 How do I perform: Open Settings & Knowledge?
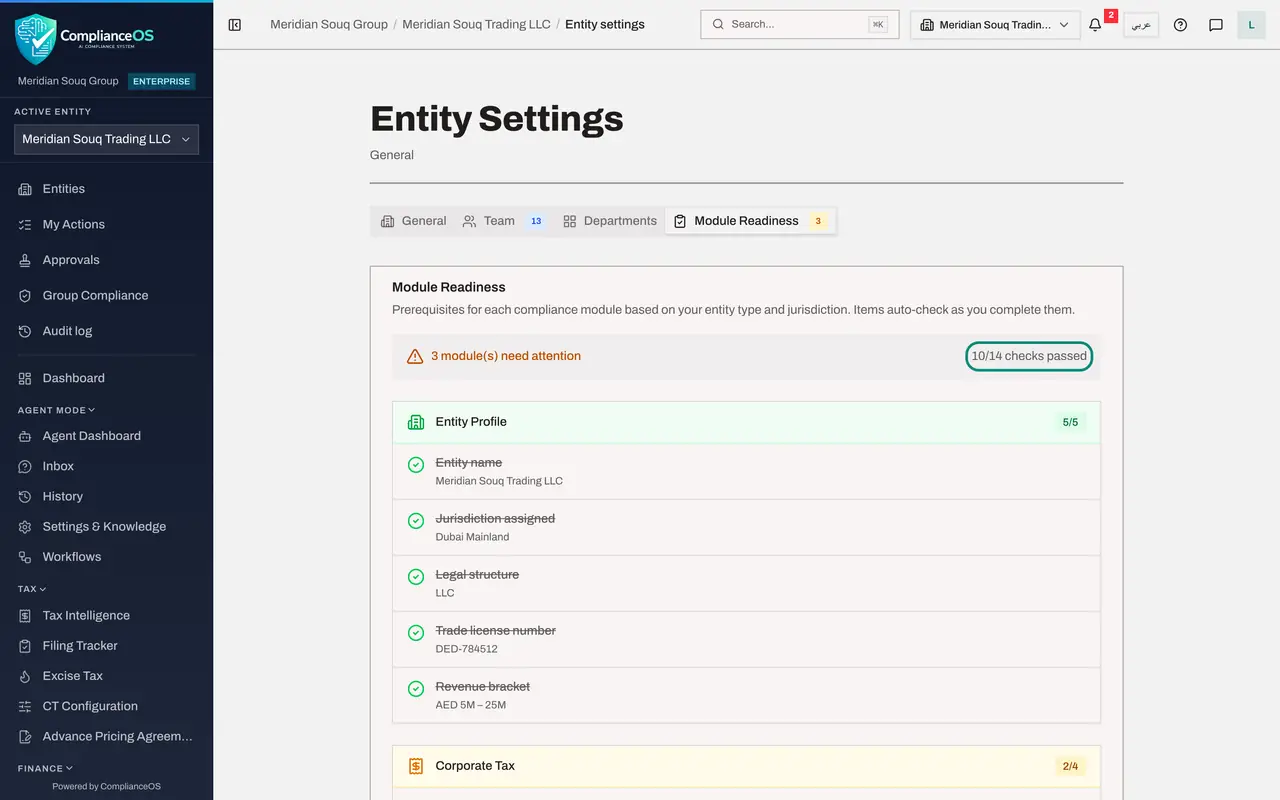pyautogui.click(x=106, y=527)
